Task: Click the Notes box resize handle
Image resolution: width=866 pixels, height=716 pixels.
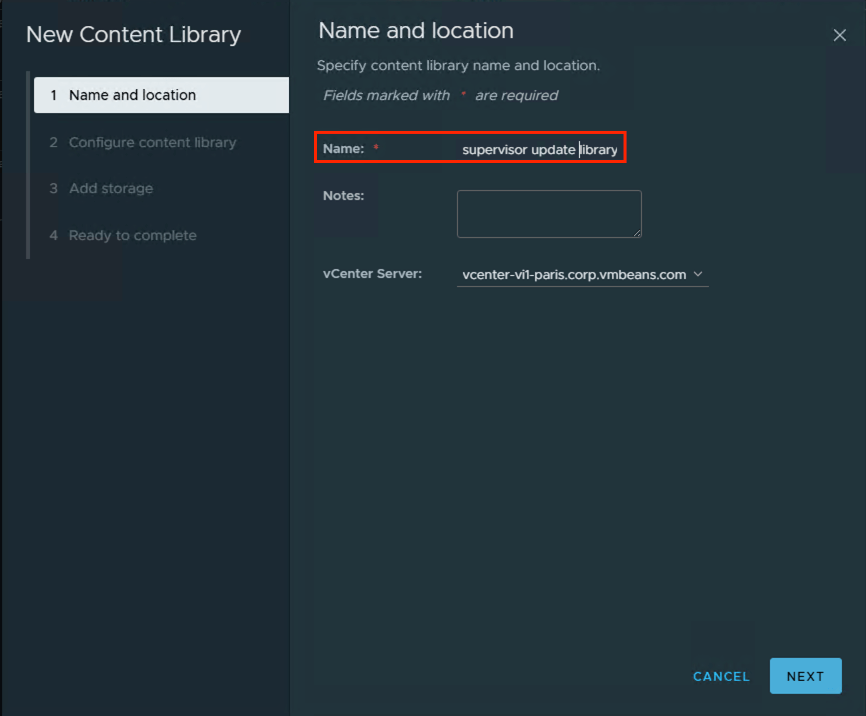Action: 636,232
